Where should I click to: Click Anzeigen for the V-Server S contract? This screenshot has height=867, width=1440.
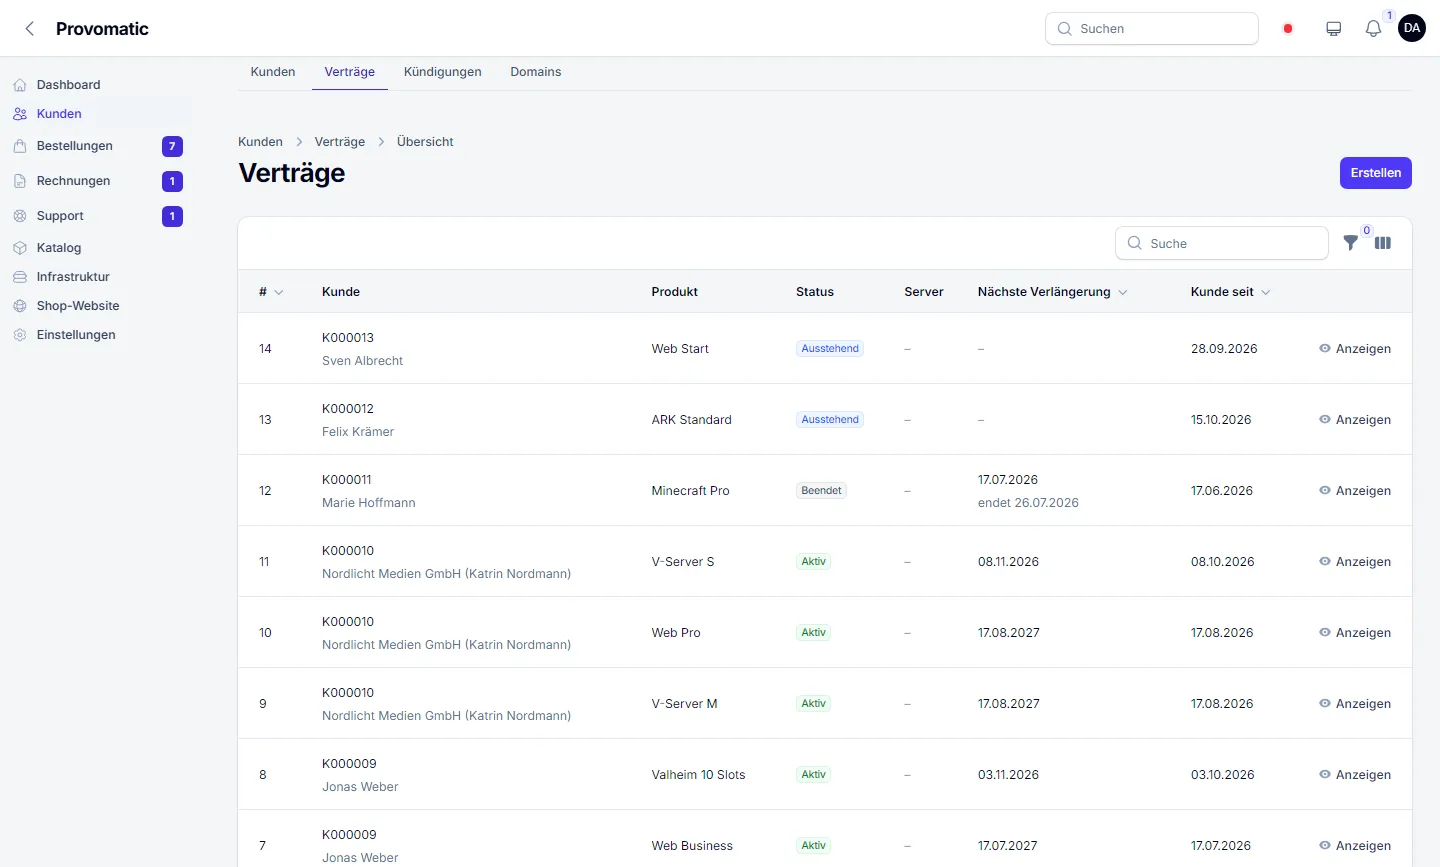pyautogui.click(x=1355, y=562)
